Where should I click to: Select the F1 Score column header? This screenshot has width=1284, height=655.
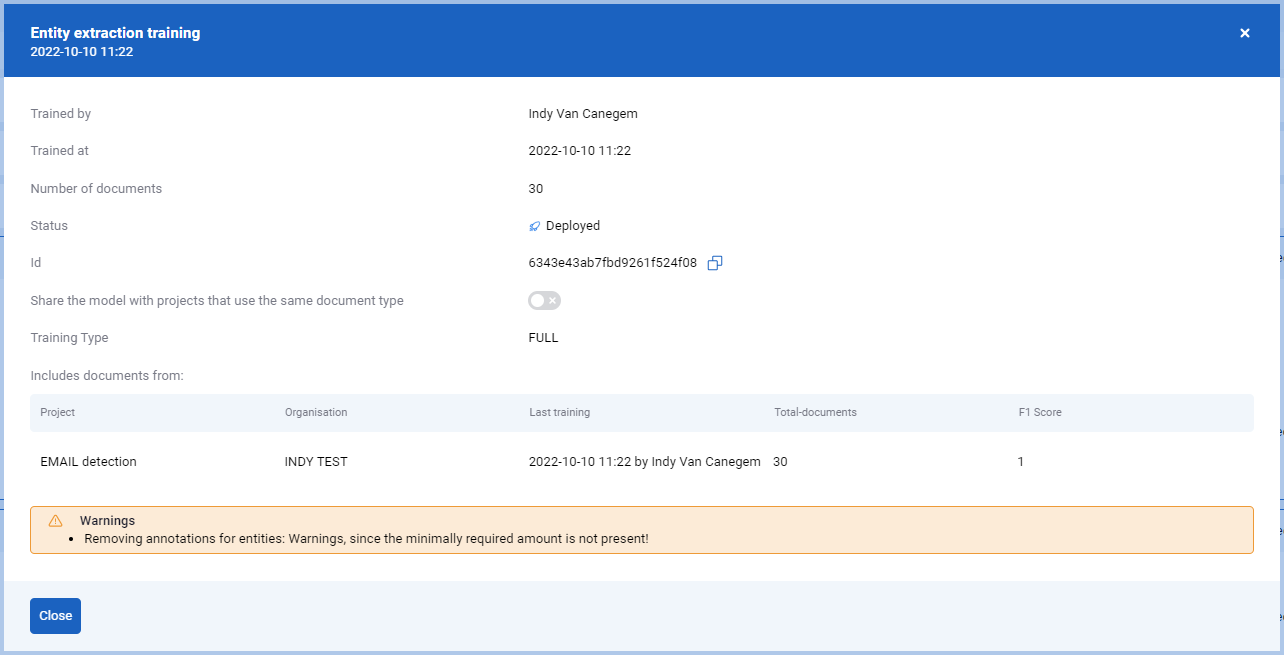[x=1040, y=412]
